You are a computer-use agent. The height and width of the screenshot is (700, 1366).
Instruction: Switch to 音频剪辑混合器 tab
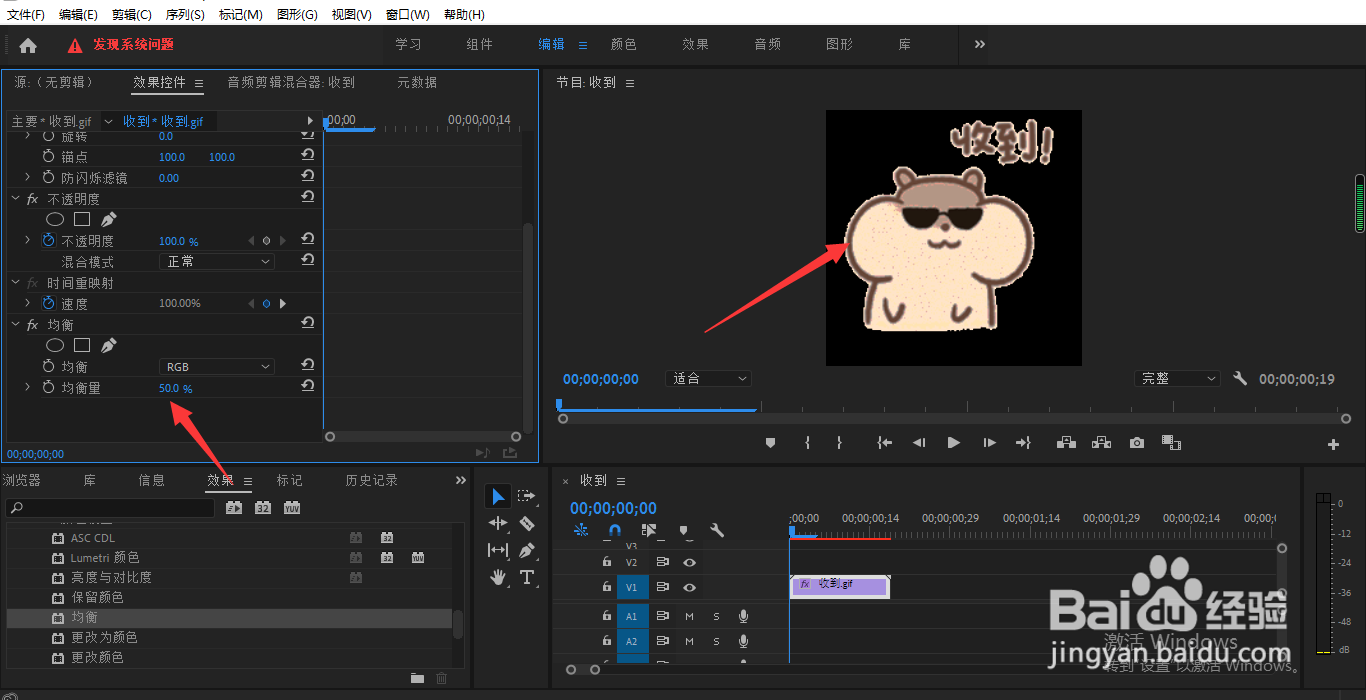291,82
